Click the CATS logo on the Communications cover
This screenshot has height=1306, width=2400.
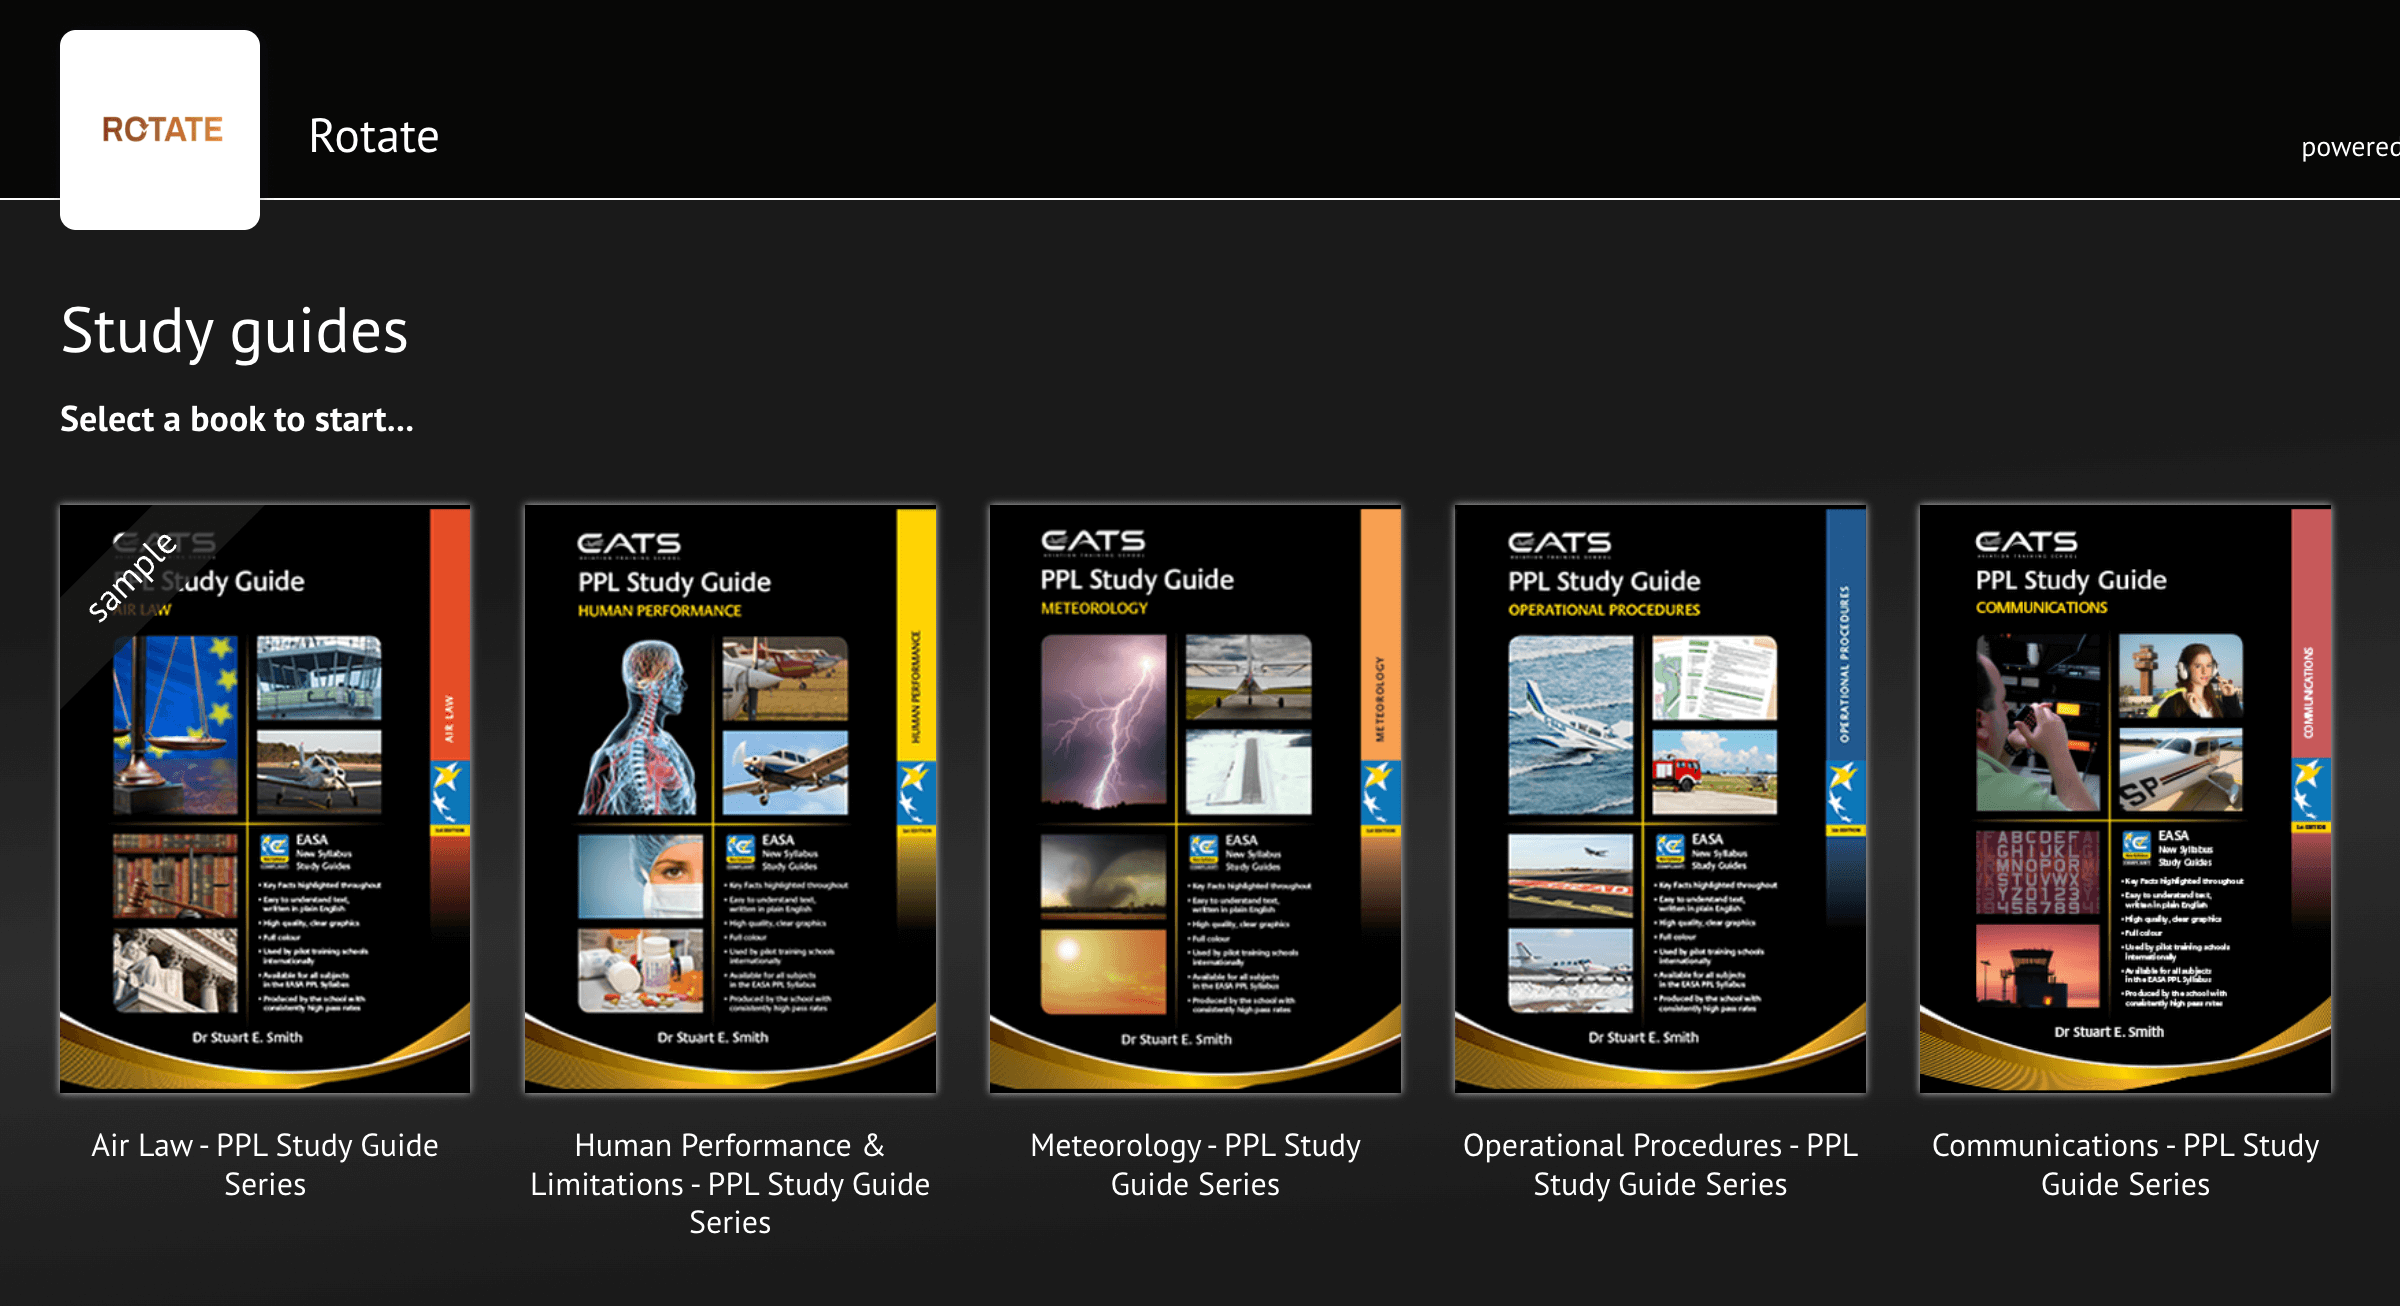[x=2026, y=541]
